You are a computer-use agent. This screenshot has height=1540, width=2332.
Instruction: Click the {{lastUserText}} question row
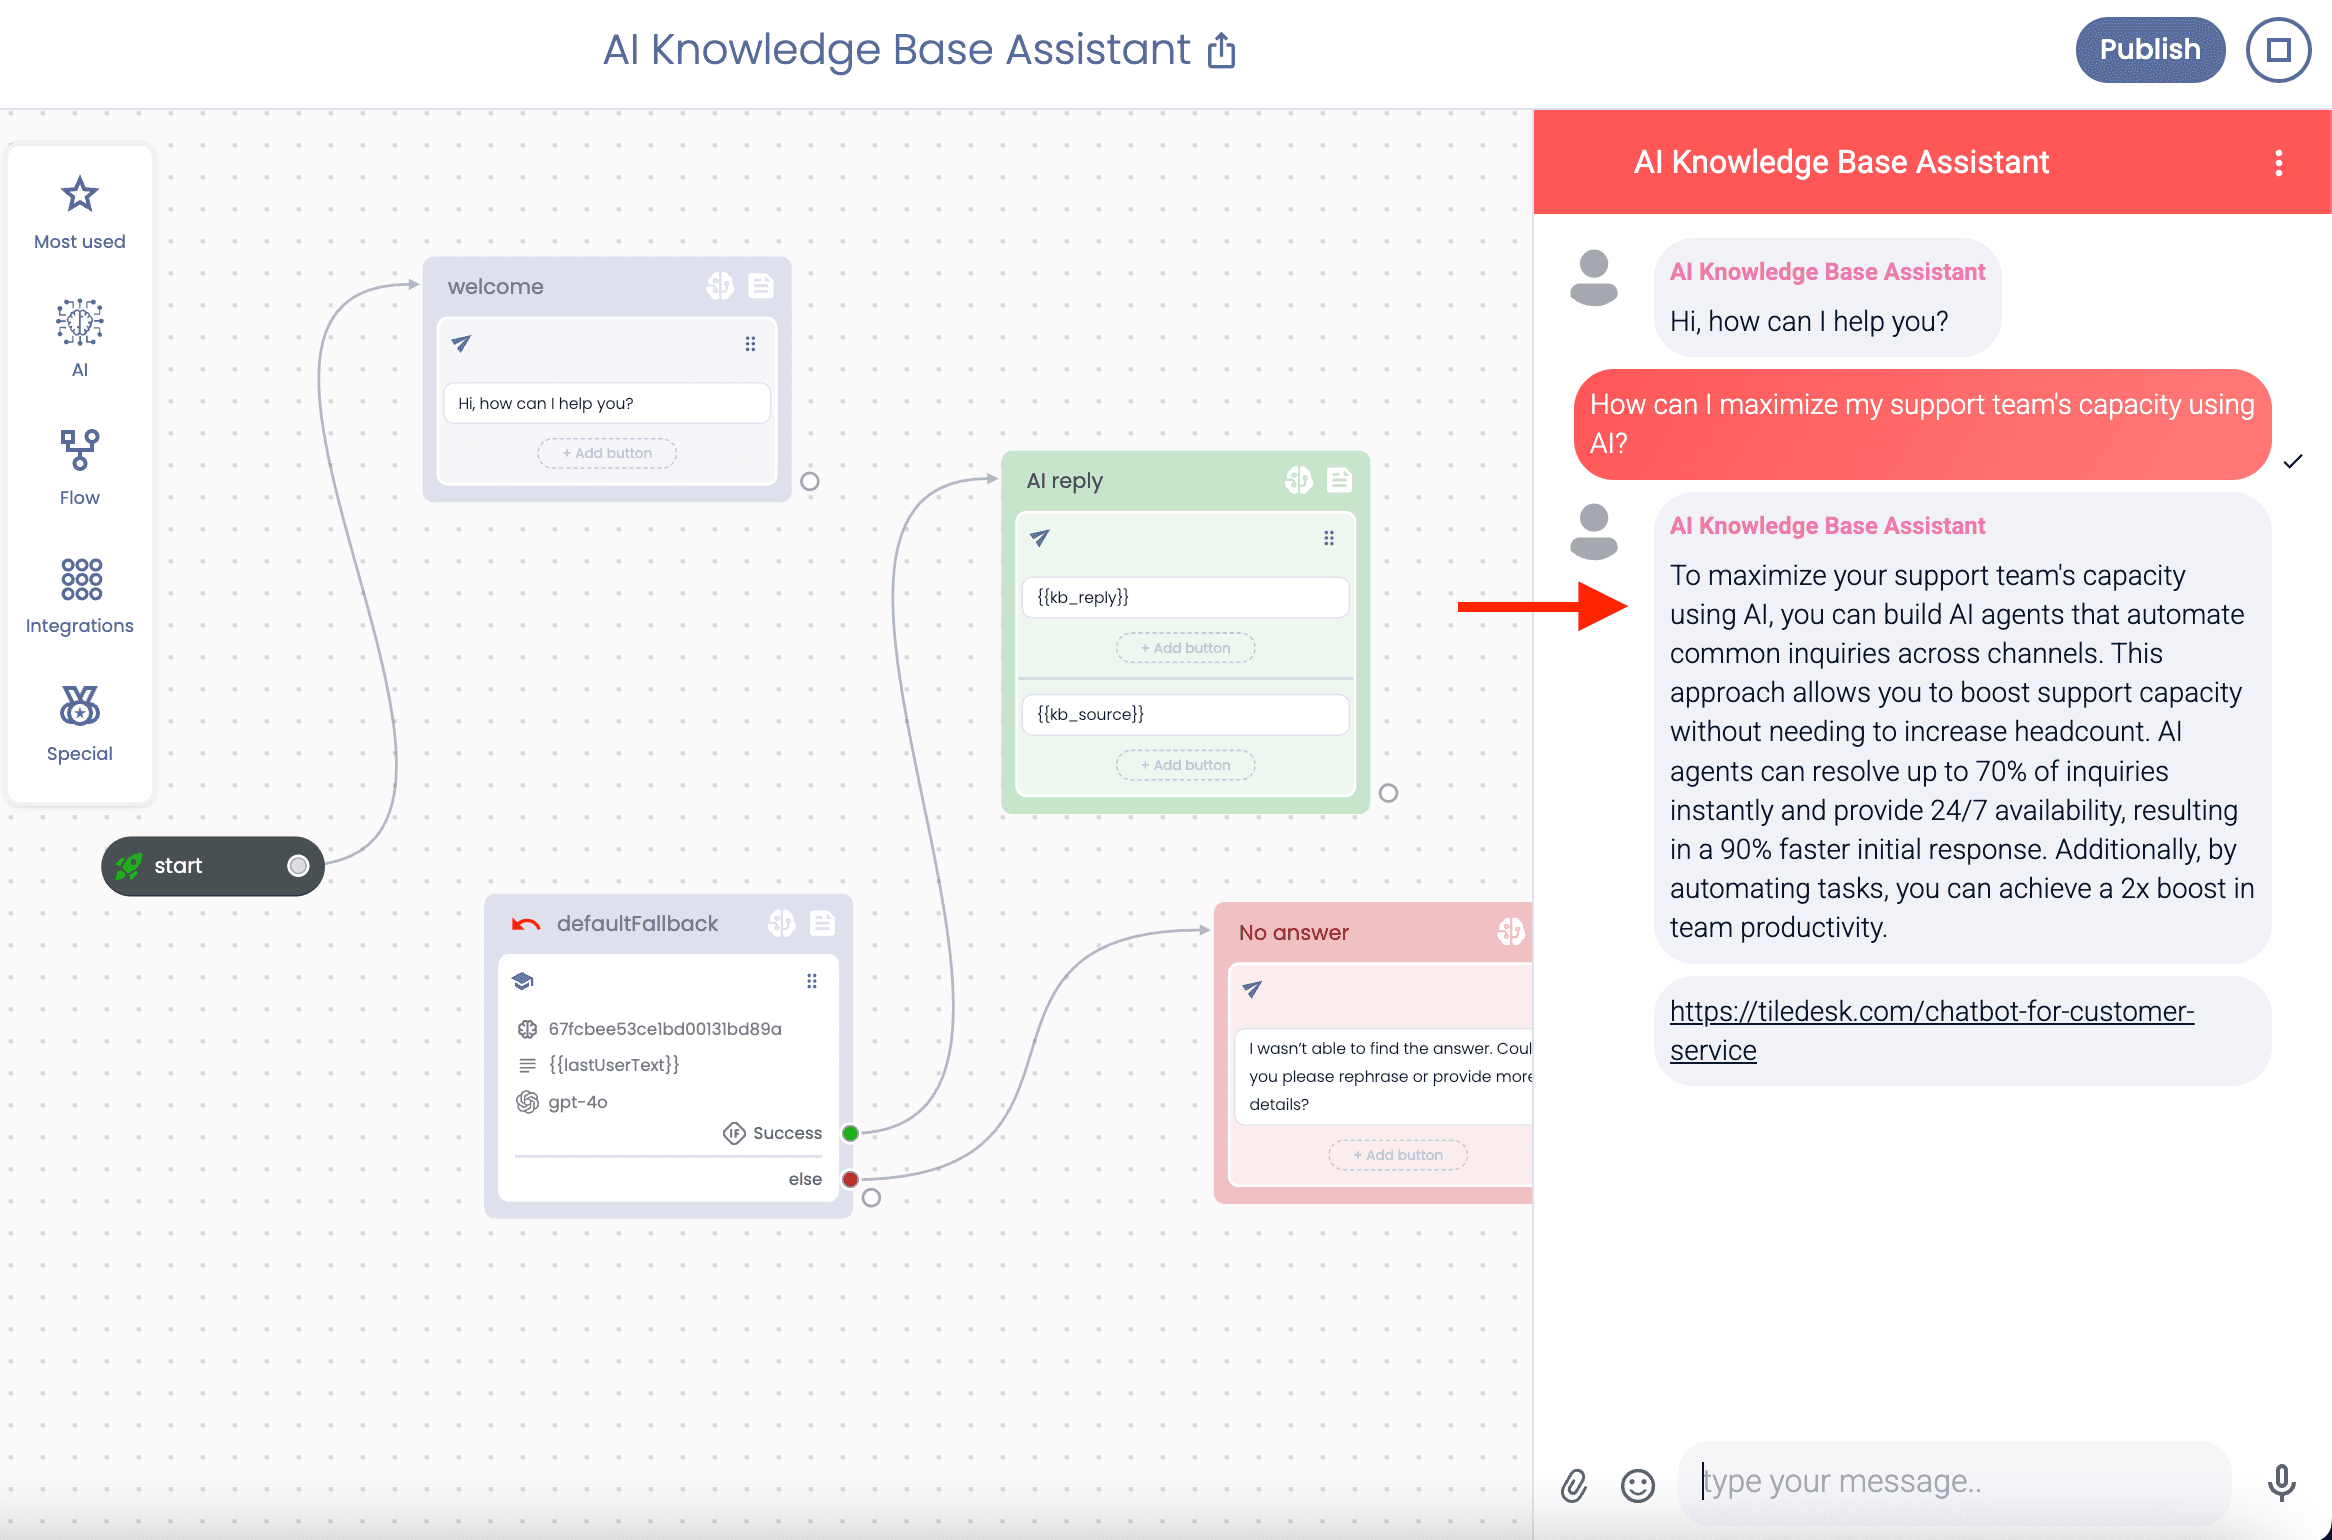(x=614, y=1065)
